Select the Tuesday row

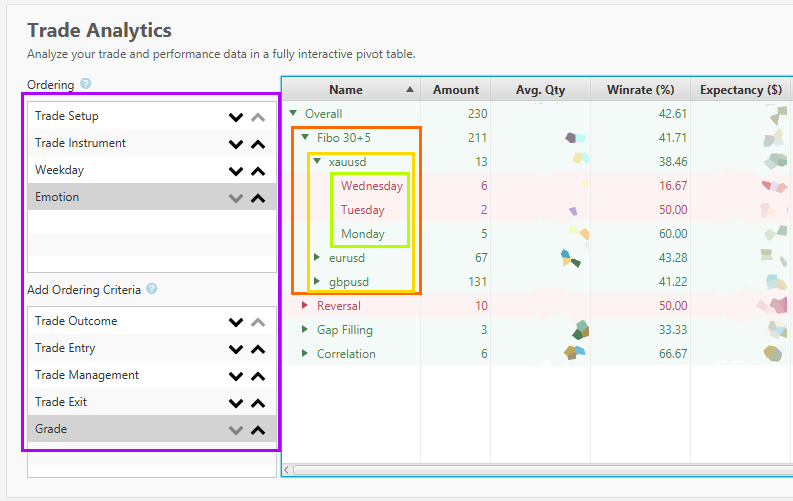coord(363,210)
